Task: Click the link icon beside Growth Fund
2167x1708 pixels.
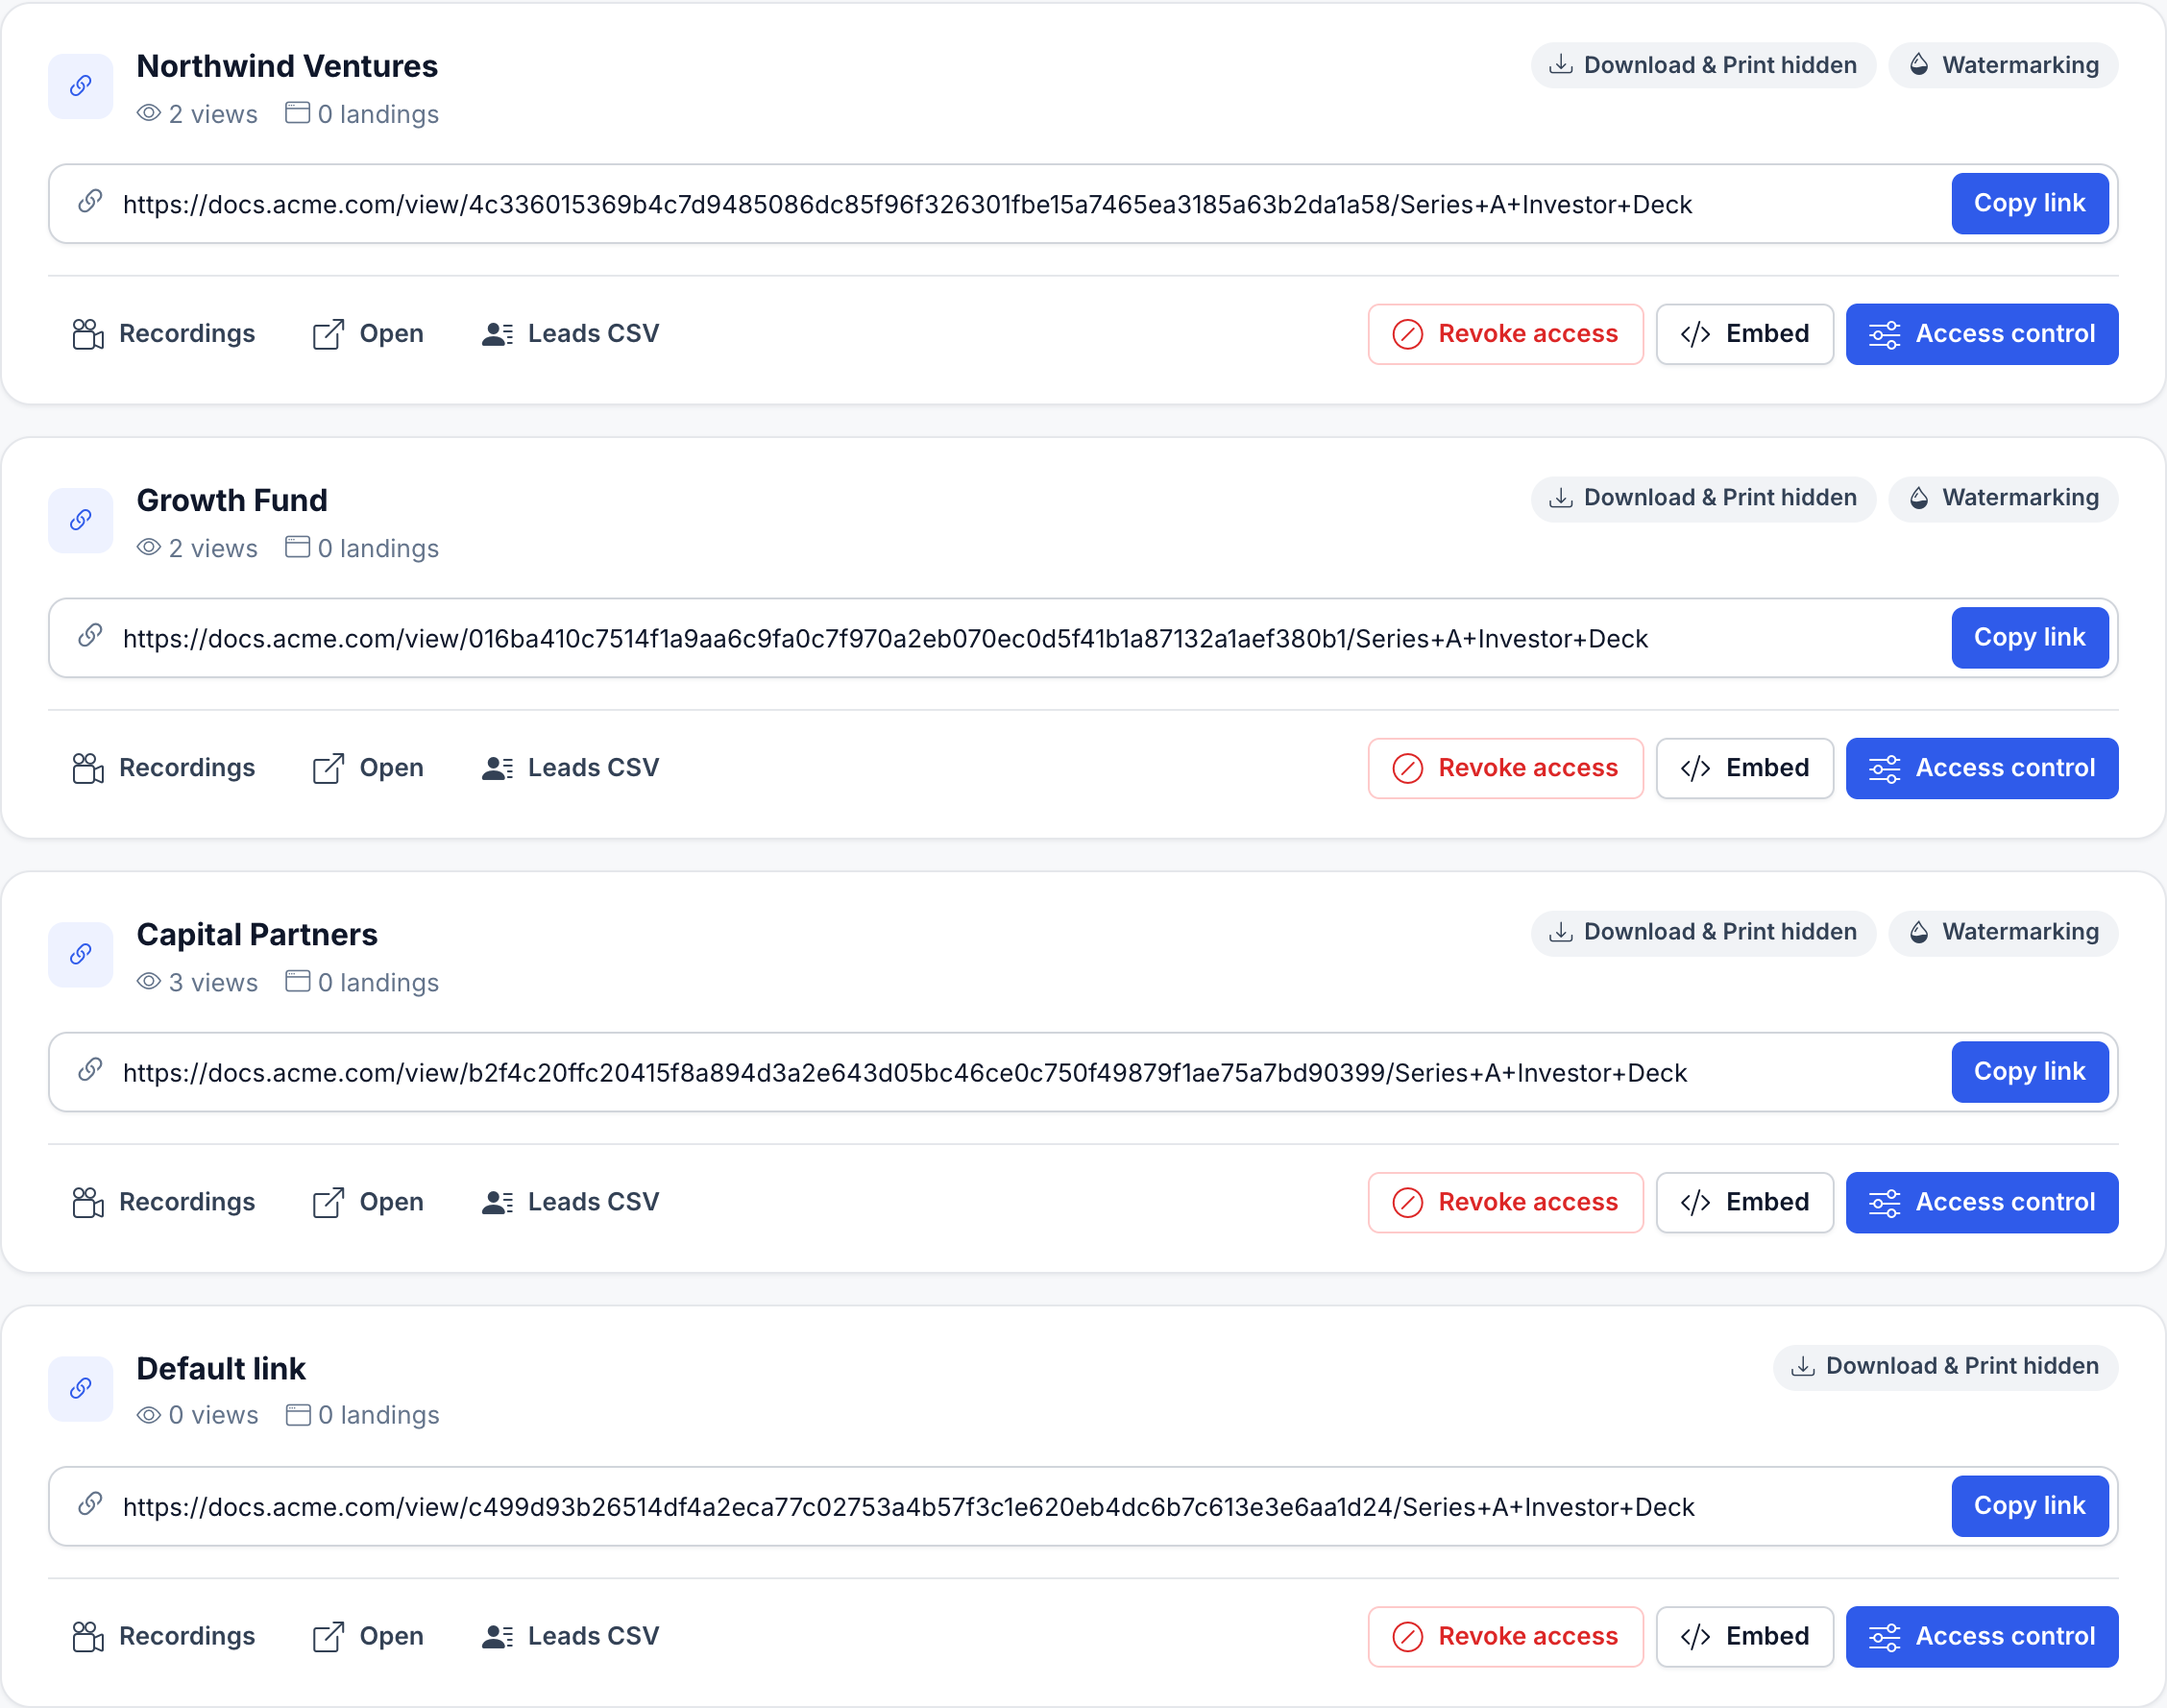Action: pos(81,520)
